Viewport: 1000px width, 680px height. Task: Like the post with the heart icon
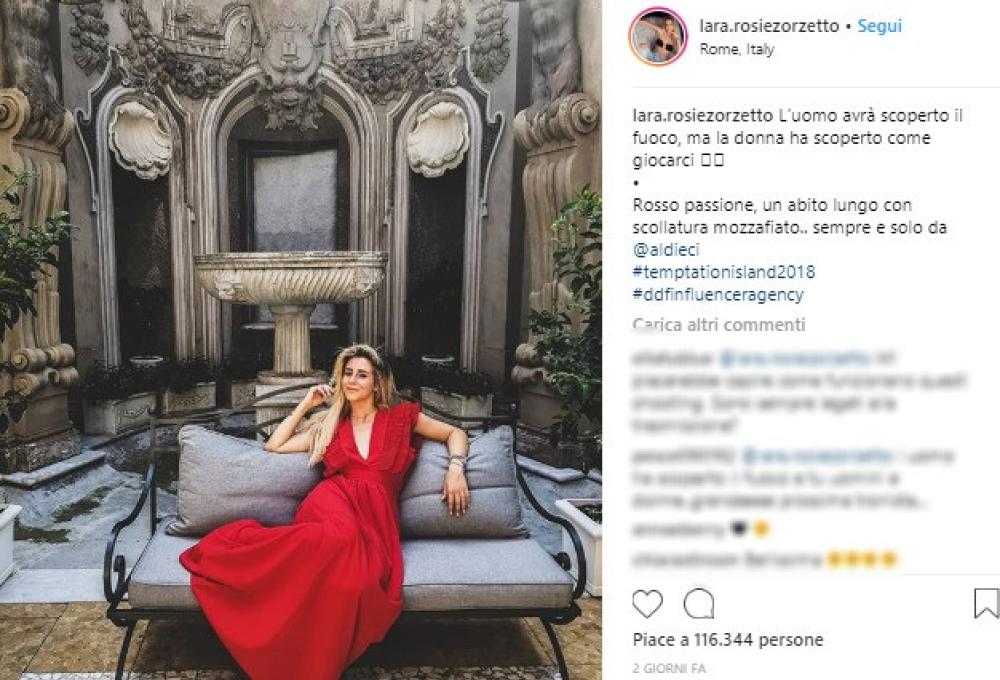[x=647, y=603]
